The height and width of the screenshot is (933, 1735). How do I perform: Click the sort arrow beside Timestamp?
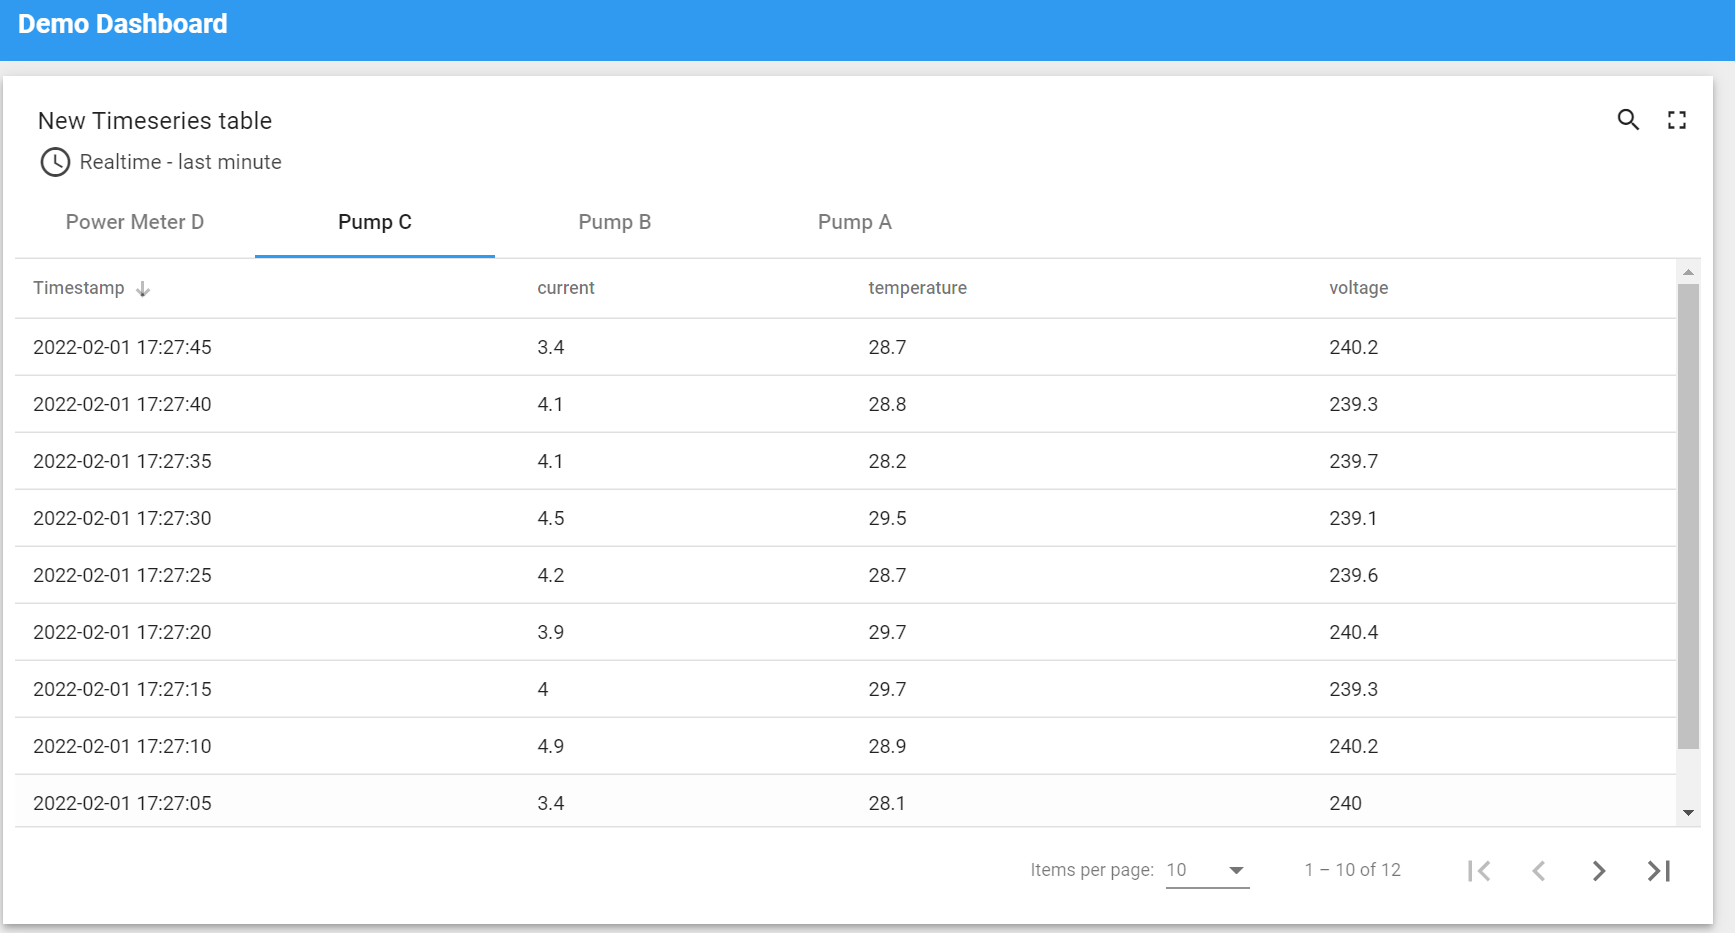(144, 288)
